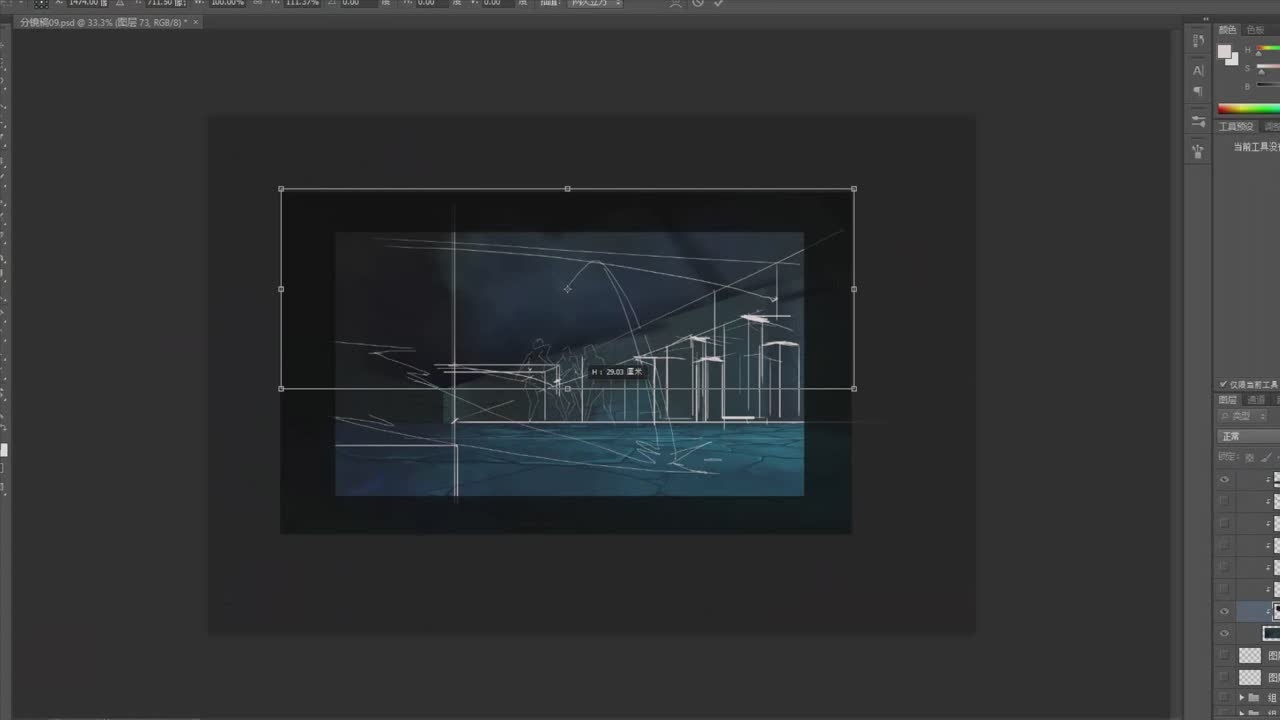Commit the transform with the checkmark icon
This screenshot has height=720, width=1280.
(x=718, y=3)
